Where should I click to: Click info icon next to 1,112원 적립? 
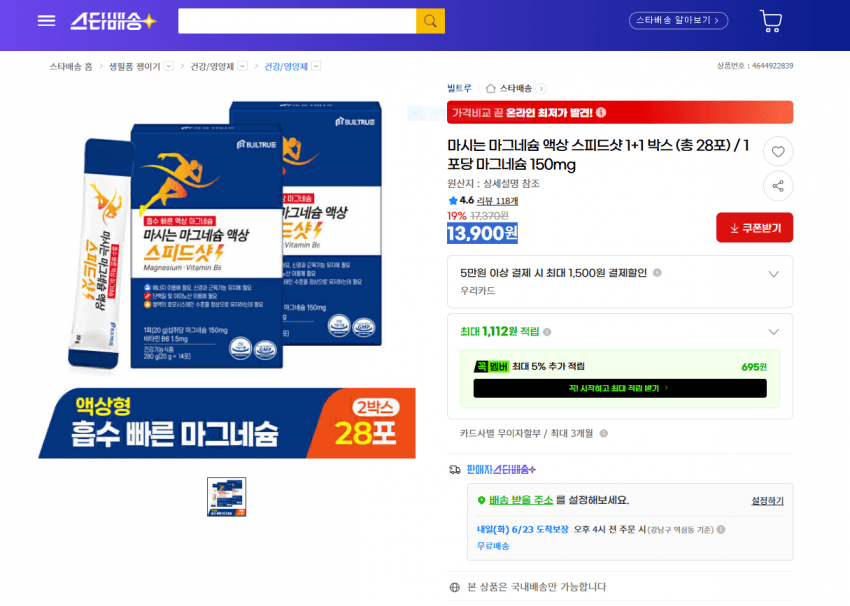point(547,332)
